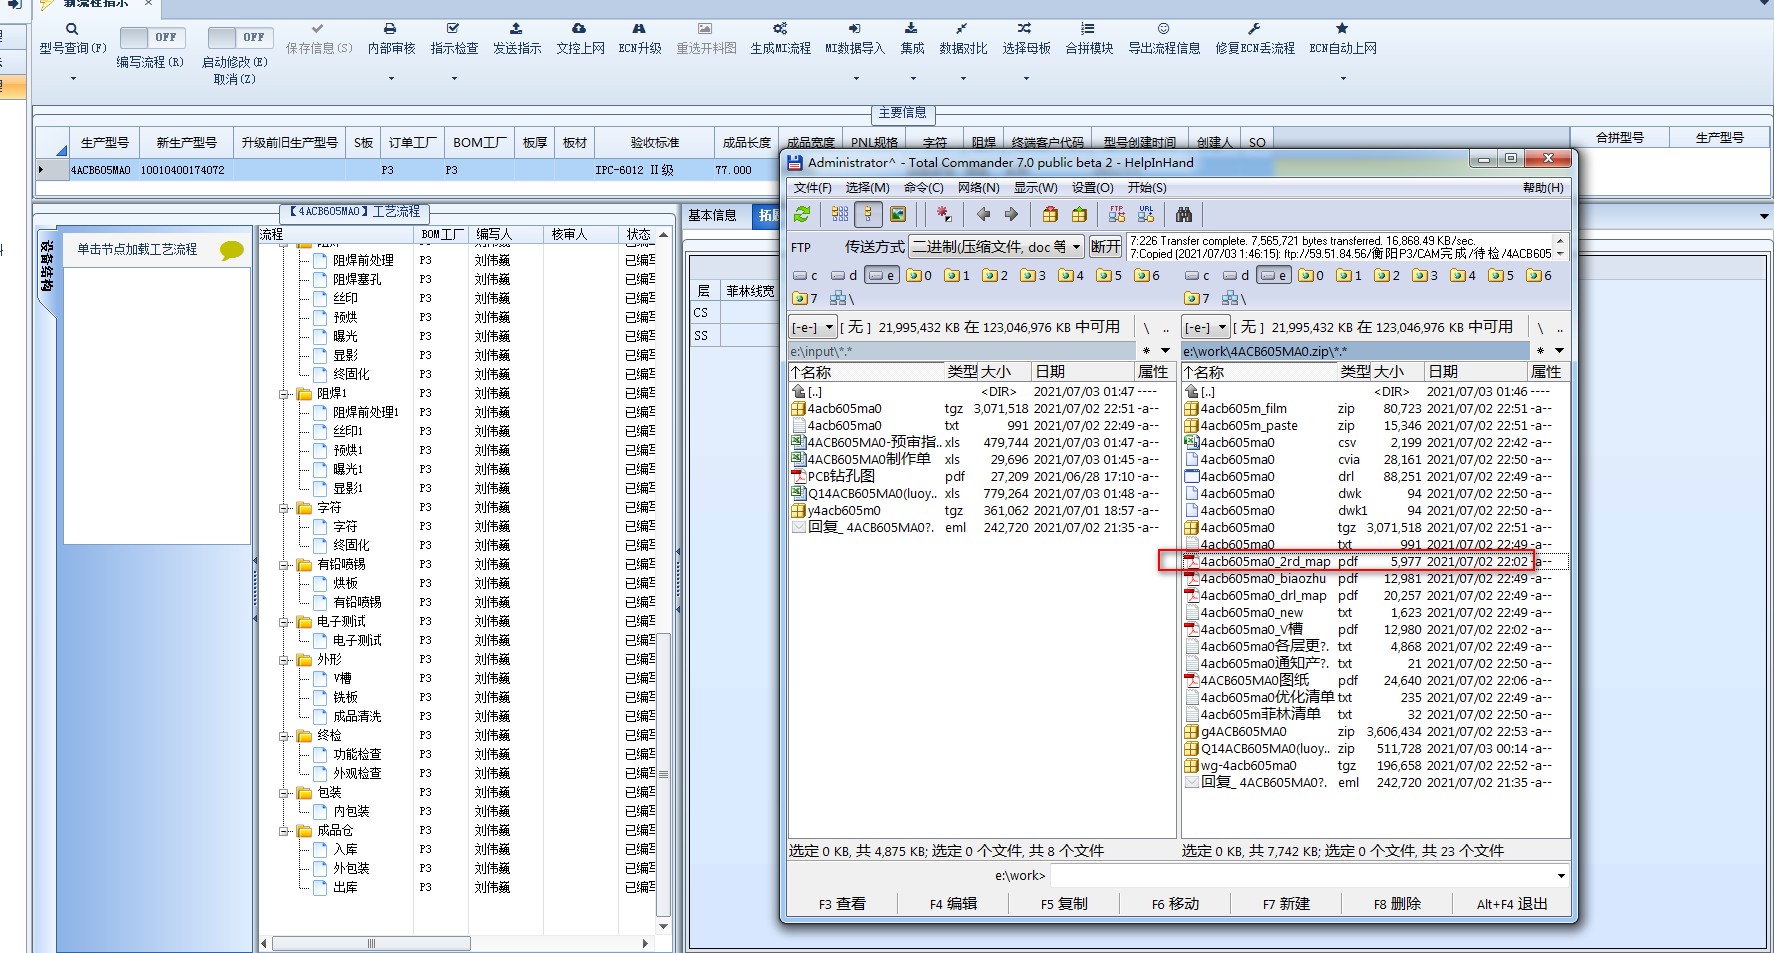Click the 修复ECN丢流程 wrench icon
This screenshot has height=953, width=1774.
tap(1254, 29)
